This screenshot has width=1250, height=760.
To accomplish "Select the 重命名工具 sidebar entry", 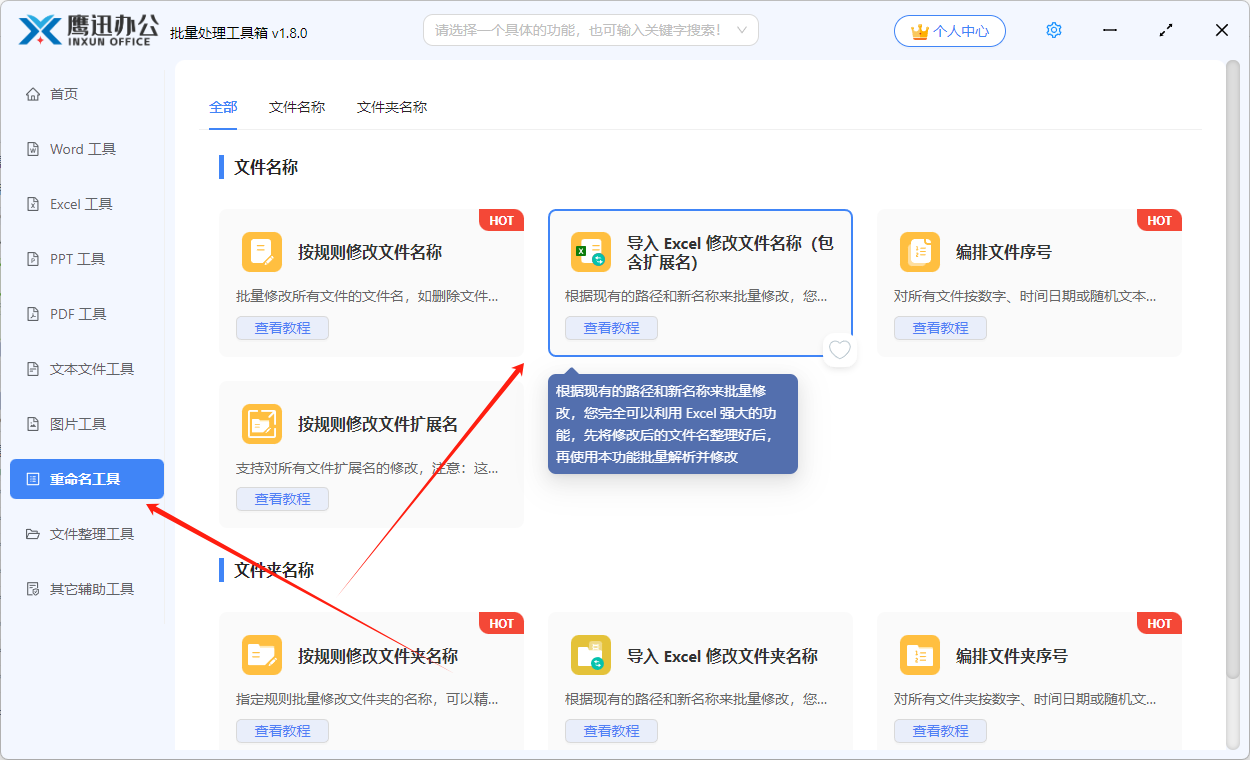I will [88, 478].
